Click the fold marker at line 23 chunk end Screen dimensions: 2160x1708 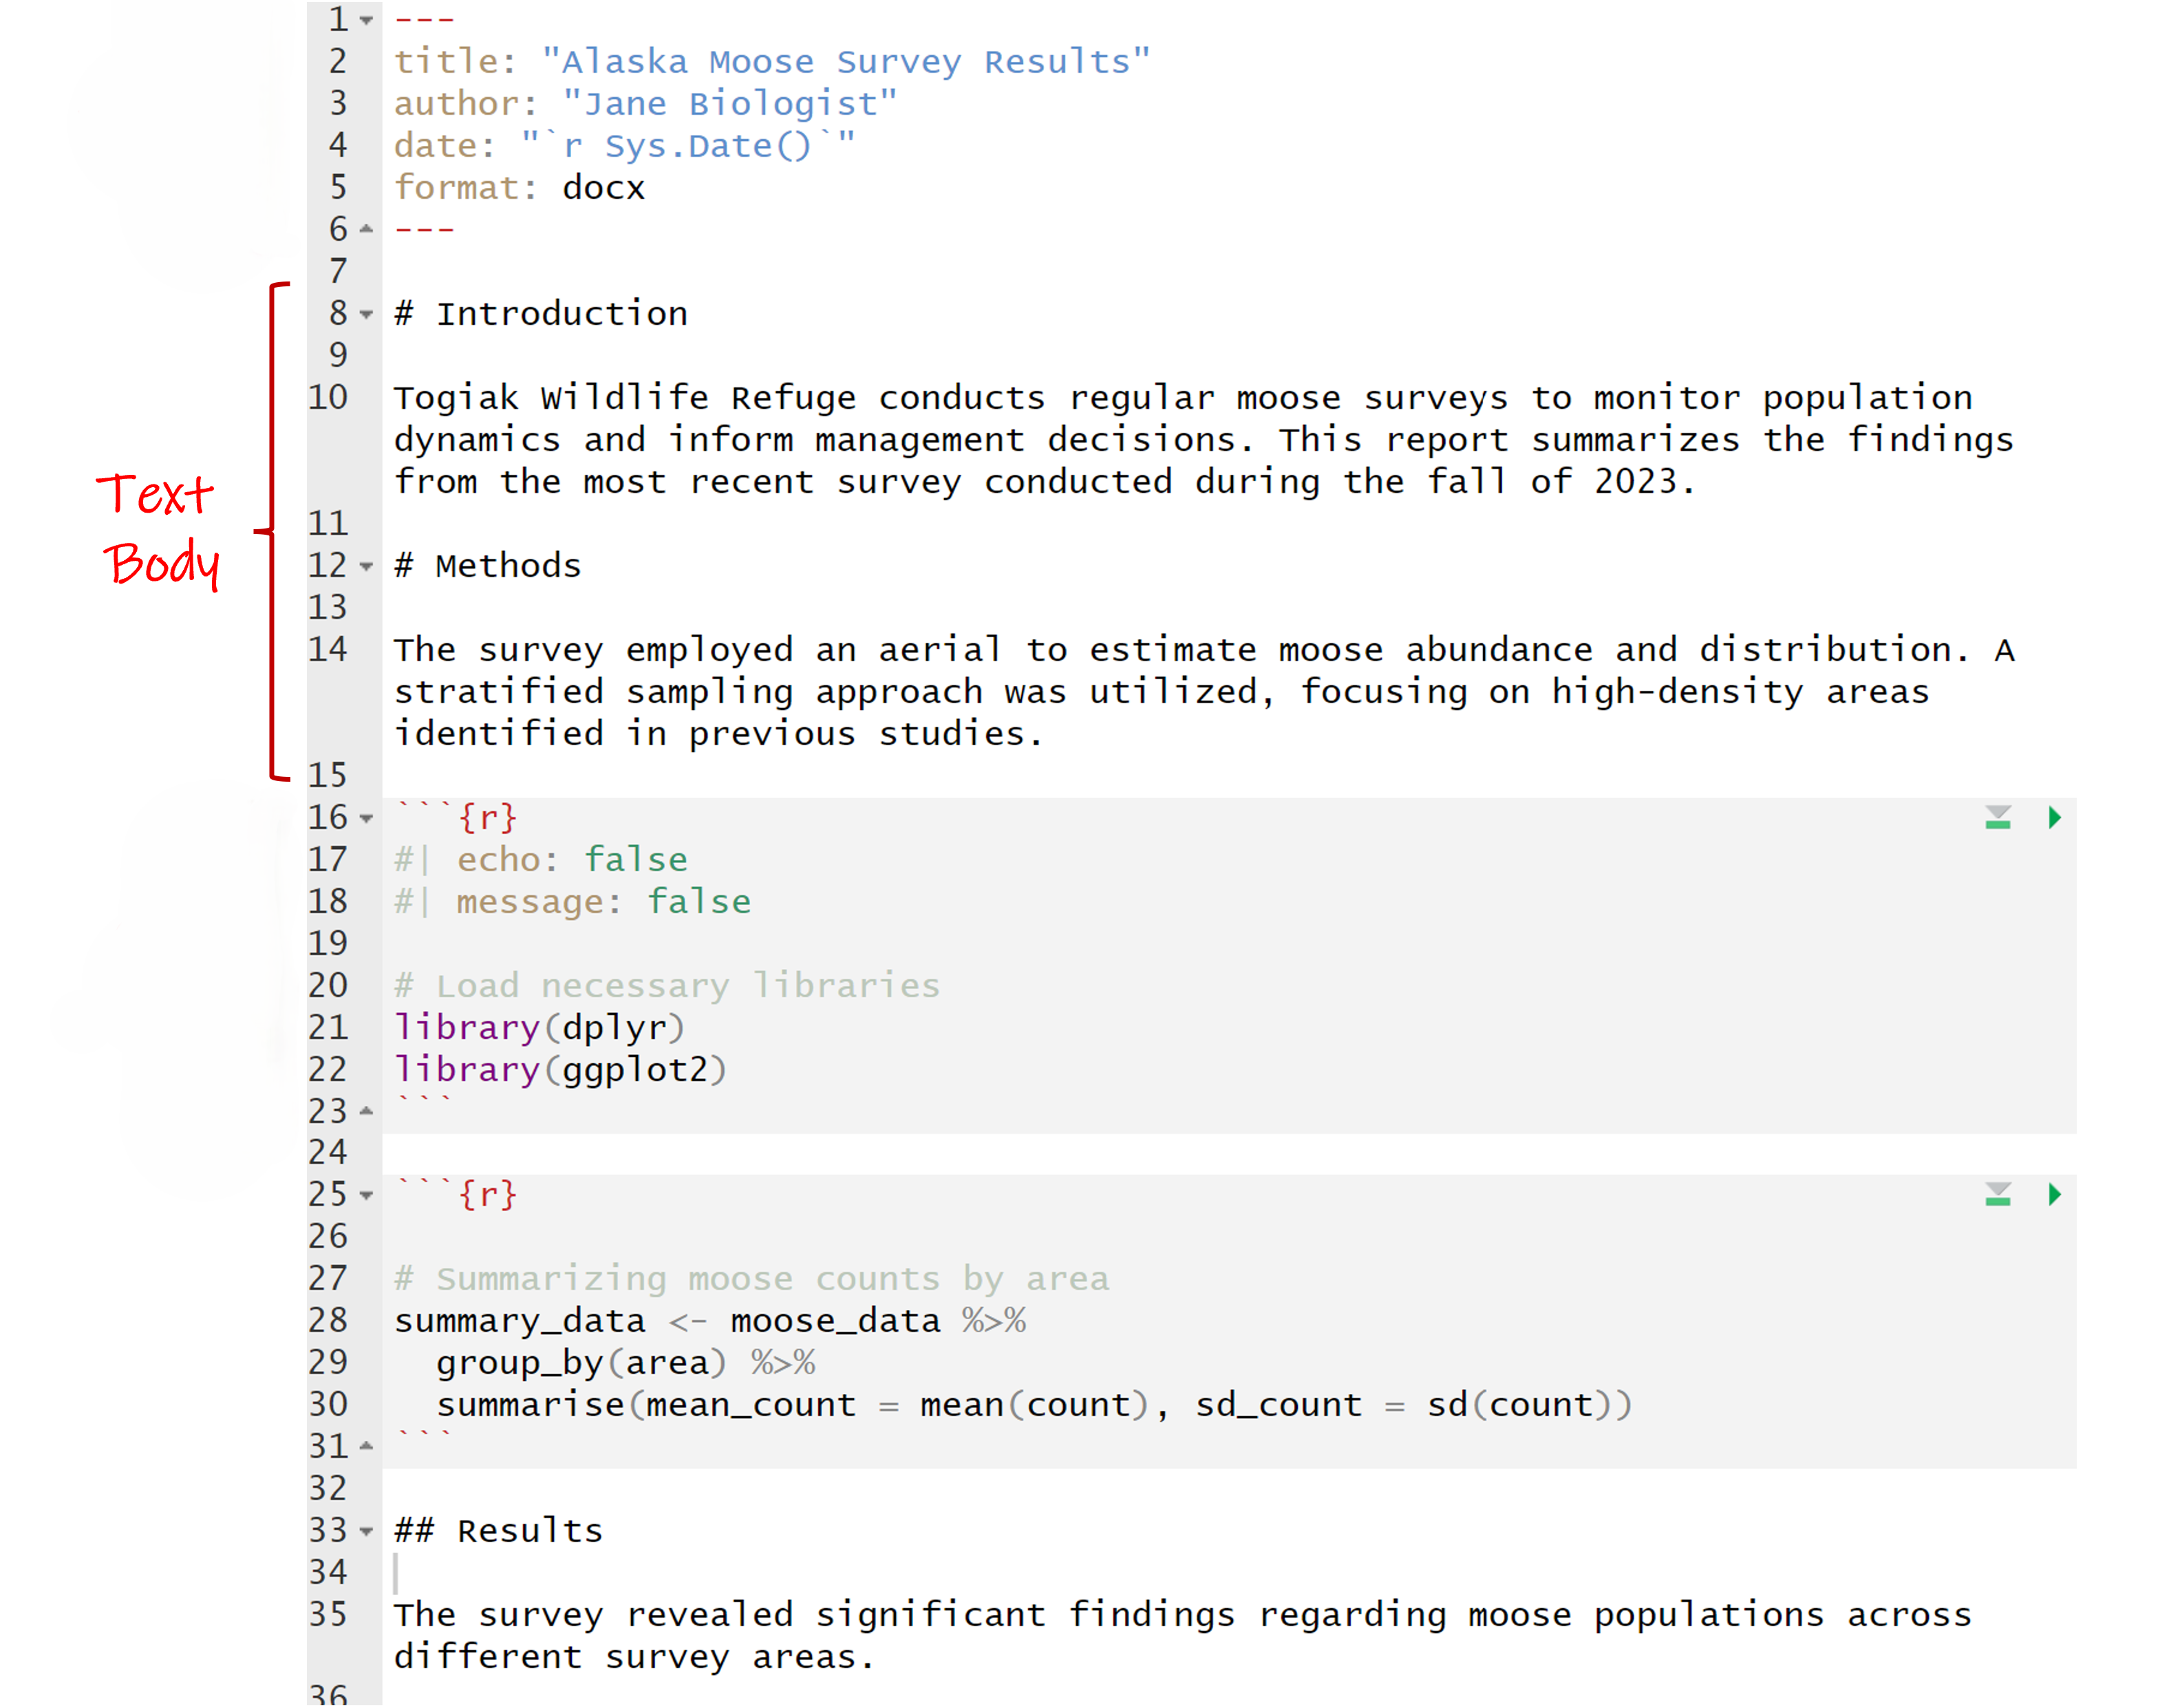tap(367, 1111)
